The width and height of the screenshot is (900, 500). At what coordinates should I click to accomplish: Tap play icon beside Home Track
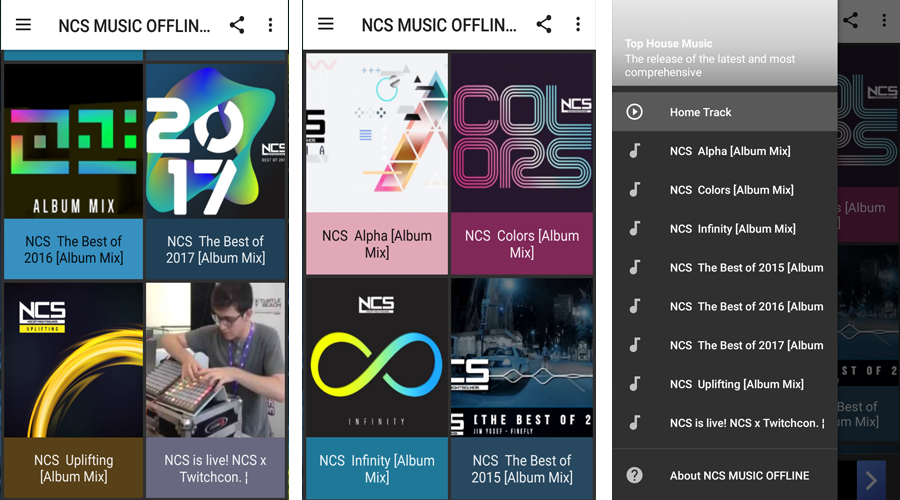[x=634, y=112]
